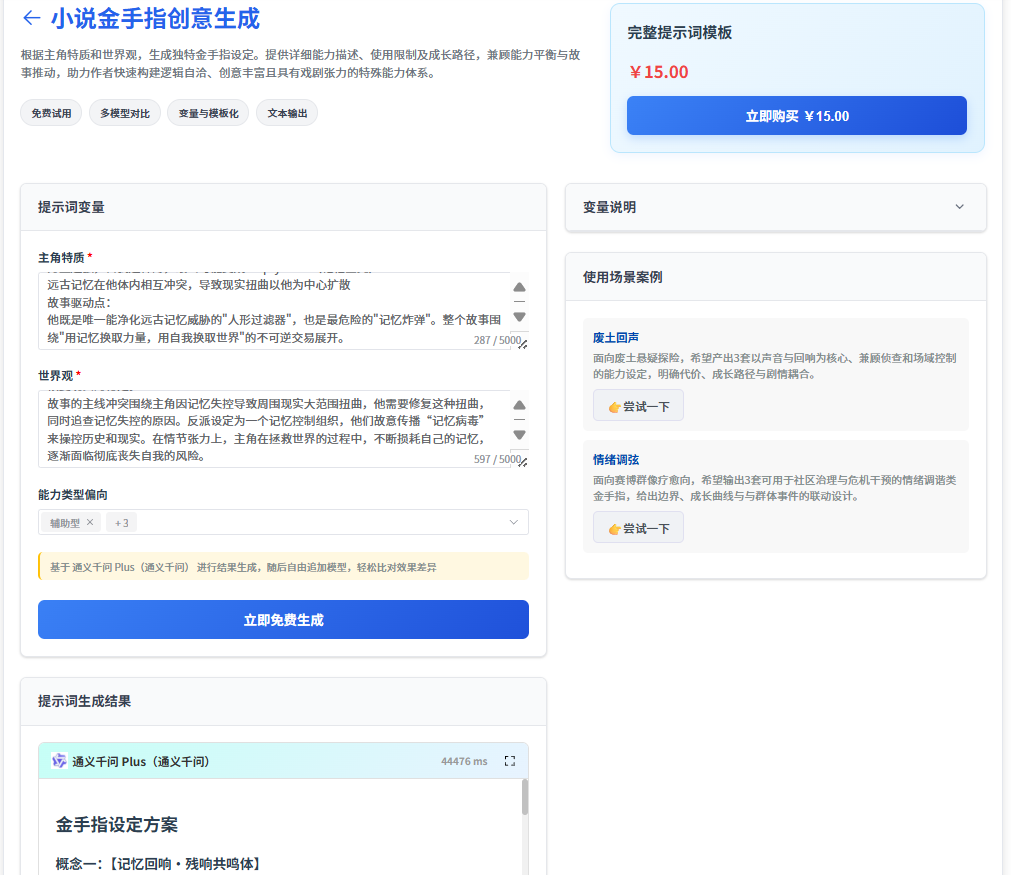This screenshot has height=875, width=1011.
Task: Show hidden selections via the +3 tag
Action: [121, 522]
